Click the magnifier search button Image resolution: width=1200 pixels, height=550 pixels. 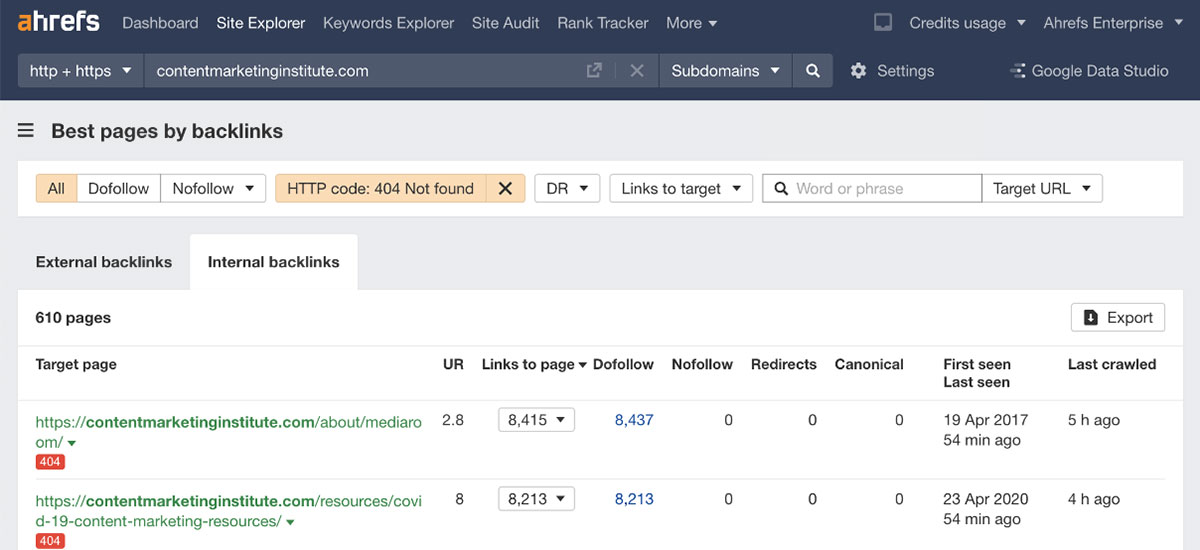[813, 71]
